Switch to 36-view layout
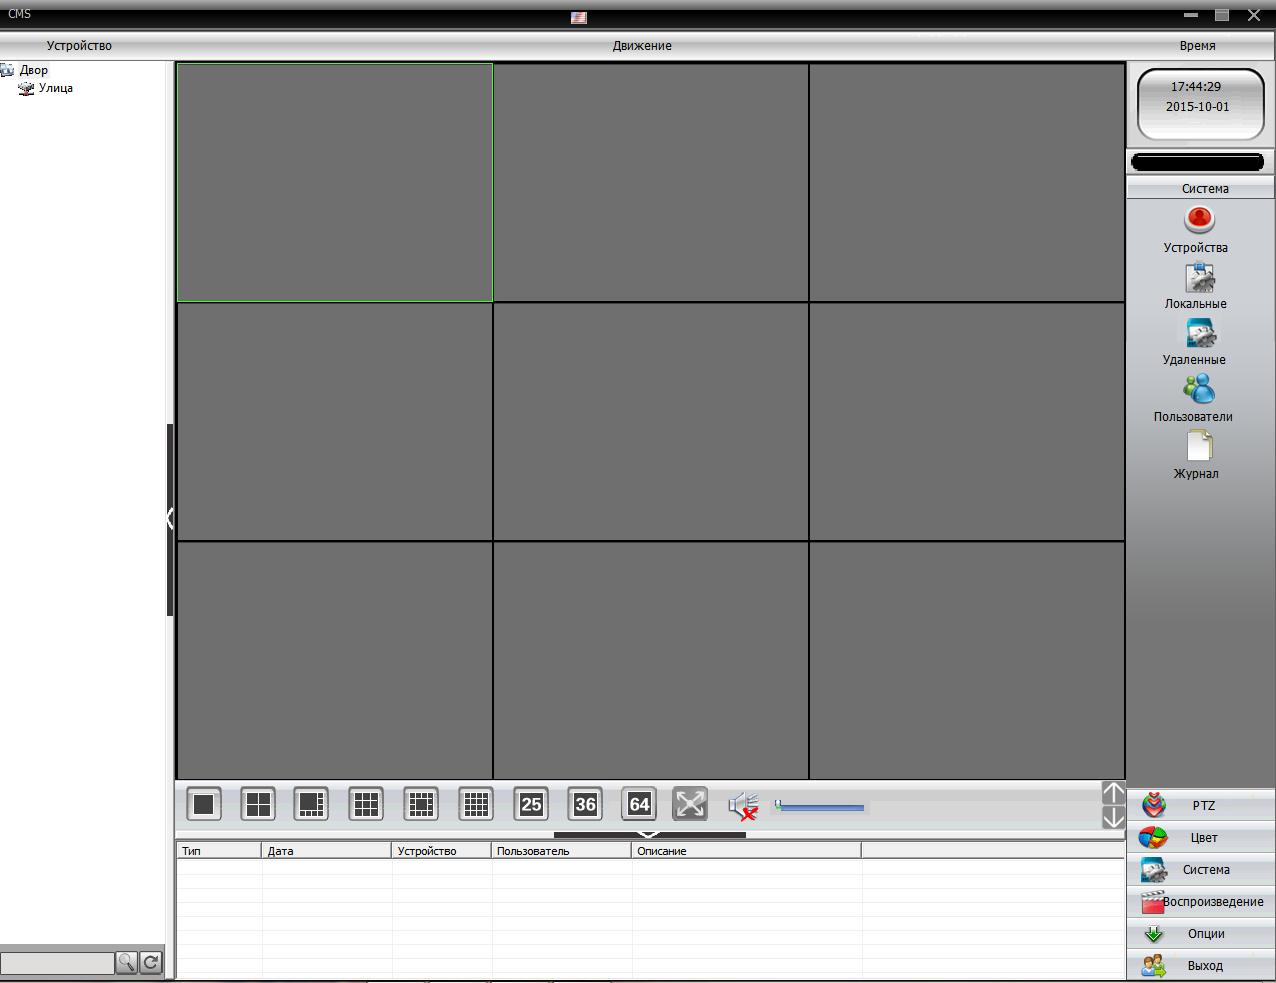1276x983 pixels. (585, 804)
